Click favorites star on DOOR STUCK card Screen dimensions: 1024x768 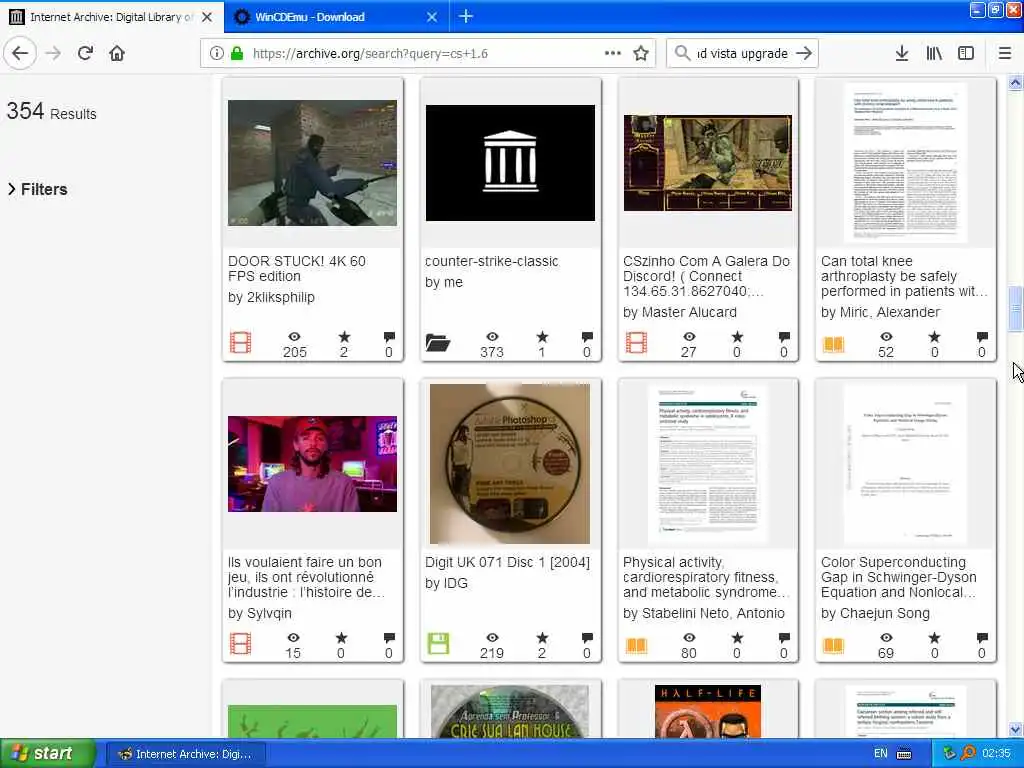344,337
